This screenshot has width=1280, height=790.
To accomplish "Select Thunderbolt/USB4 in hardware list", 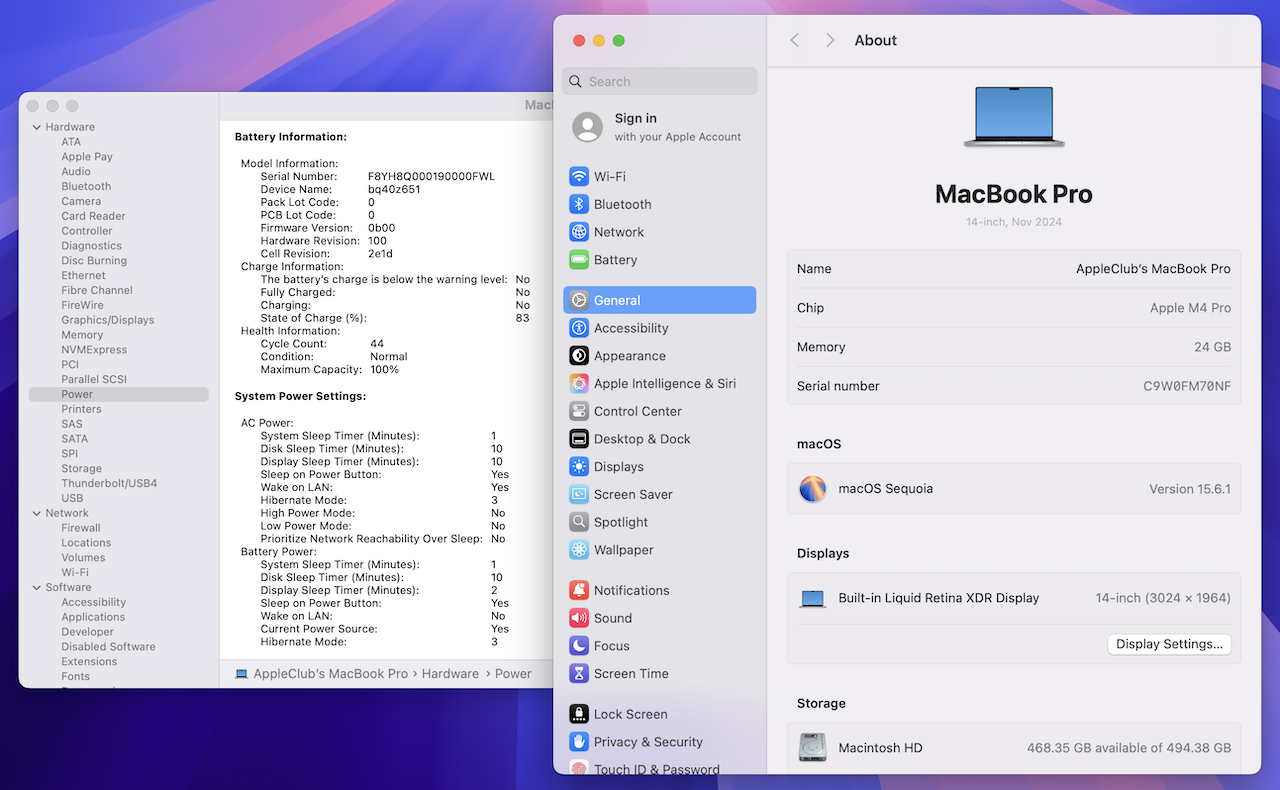I will [x=109, y=483].
